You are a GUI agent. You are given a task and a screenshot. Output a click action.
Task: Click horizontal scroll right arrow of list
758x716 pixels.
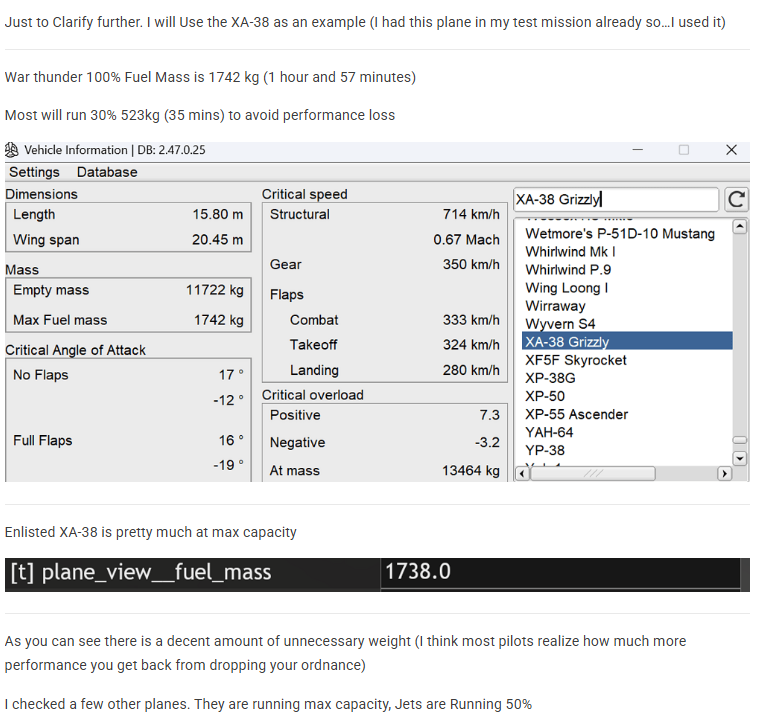(724, 474)
